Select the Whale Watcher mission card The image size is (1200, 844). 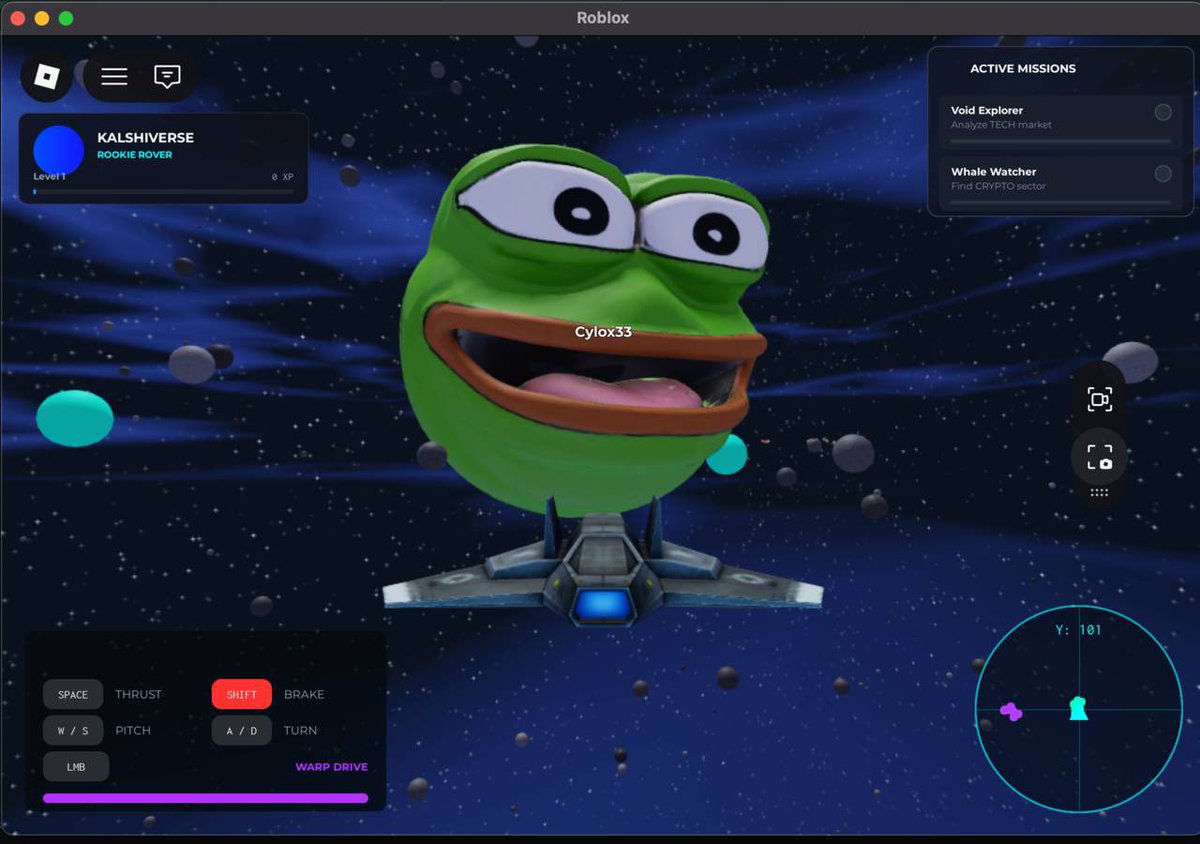pos(1061,184)
